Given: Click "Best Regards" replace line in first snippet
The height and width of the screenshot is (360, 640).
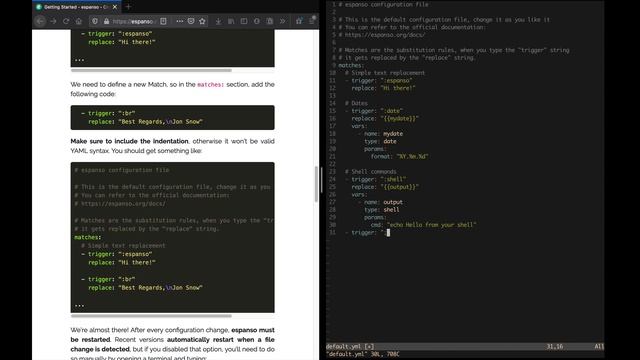Looking at the screenshot, I should tap(145, 122).
